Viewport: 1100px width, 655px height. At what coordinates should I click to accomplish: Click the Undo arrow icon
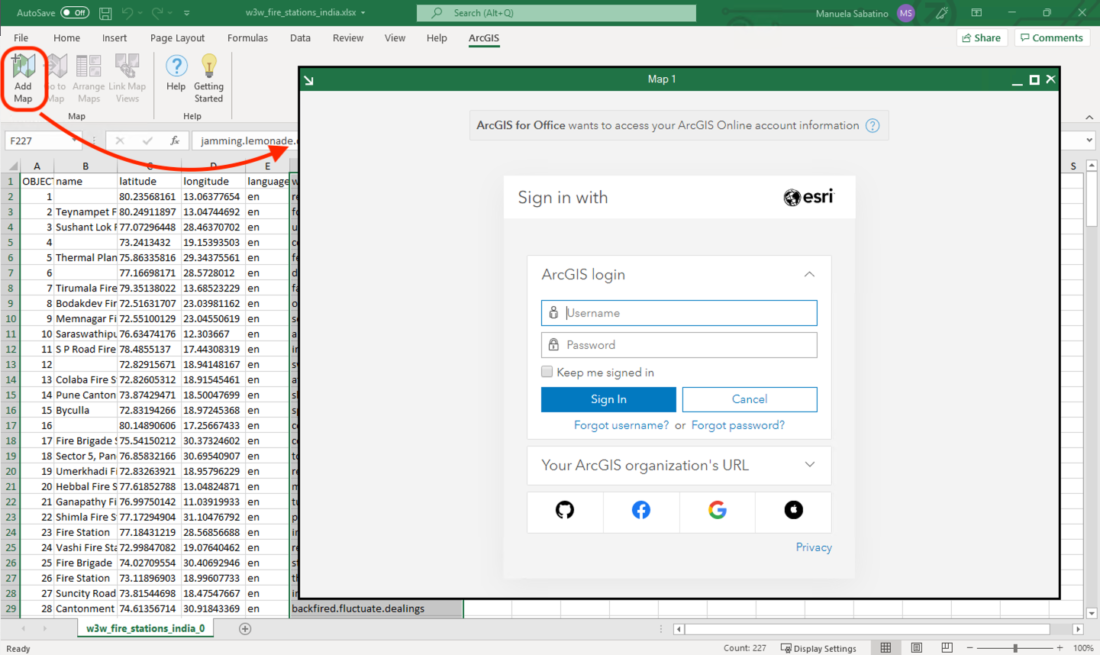[127, 13]
